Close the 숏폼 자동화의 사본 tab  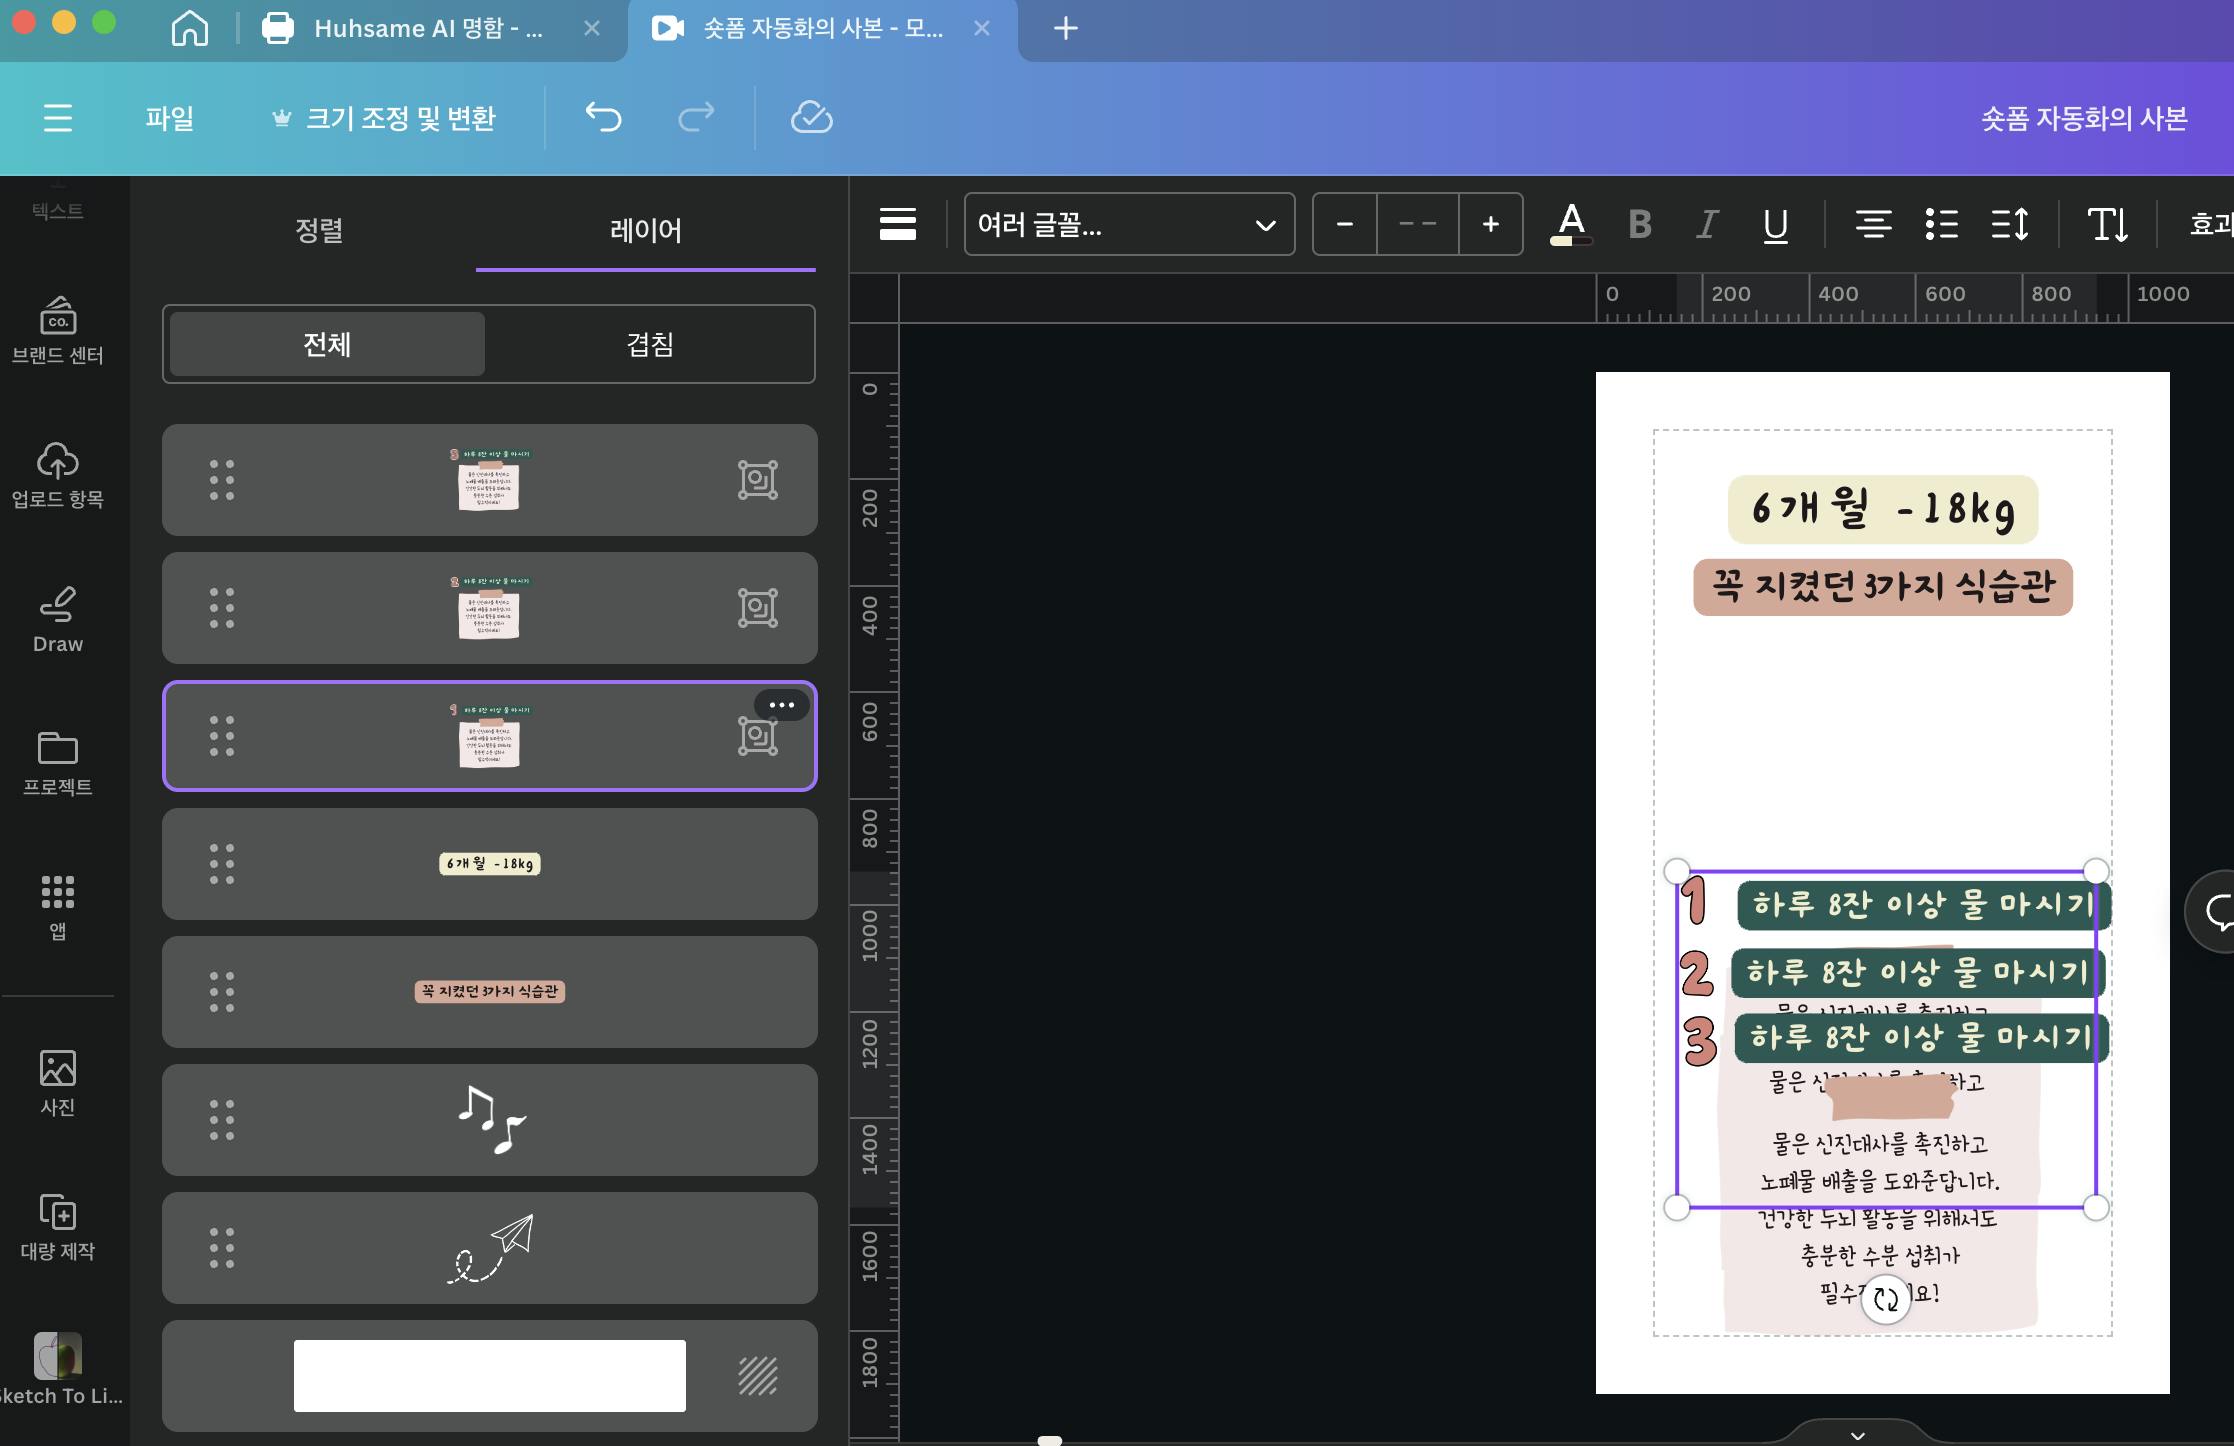(982, 28)
